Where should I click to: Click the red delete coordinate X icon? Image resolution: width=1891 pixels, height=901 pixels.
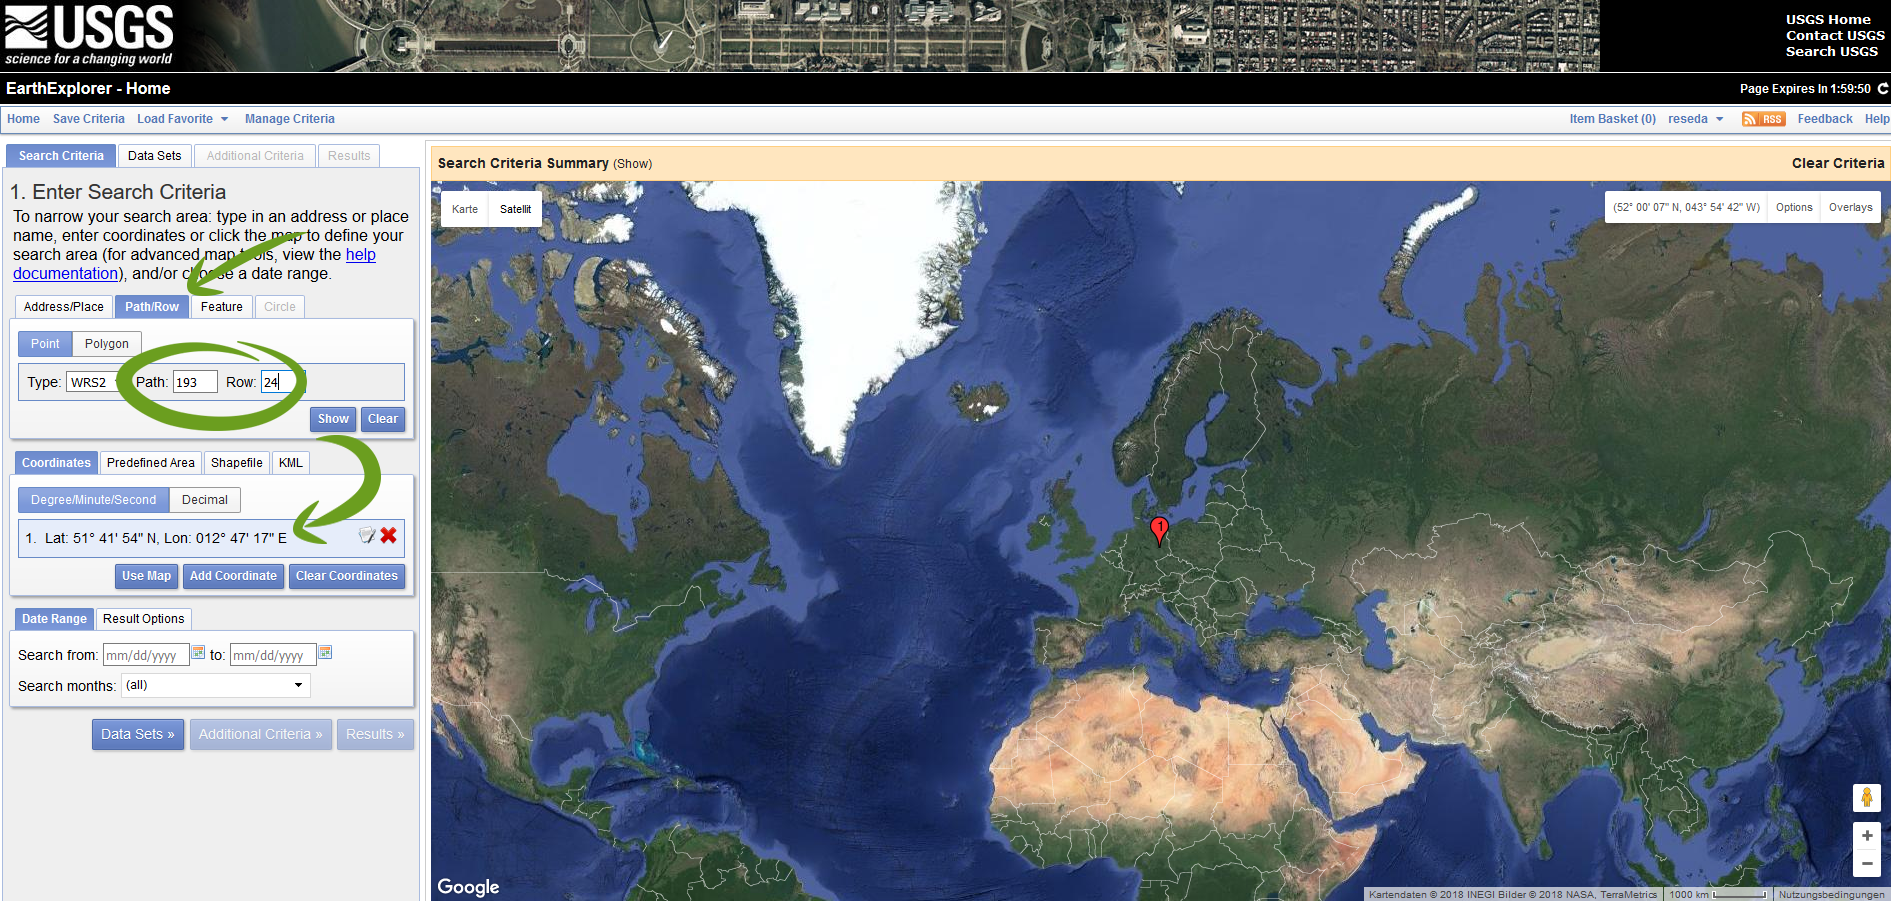click(388, 536)
